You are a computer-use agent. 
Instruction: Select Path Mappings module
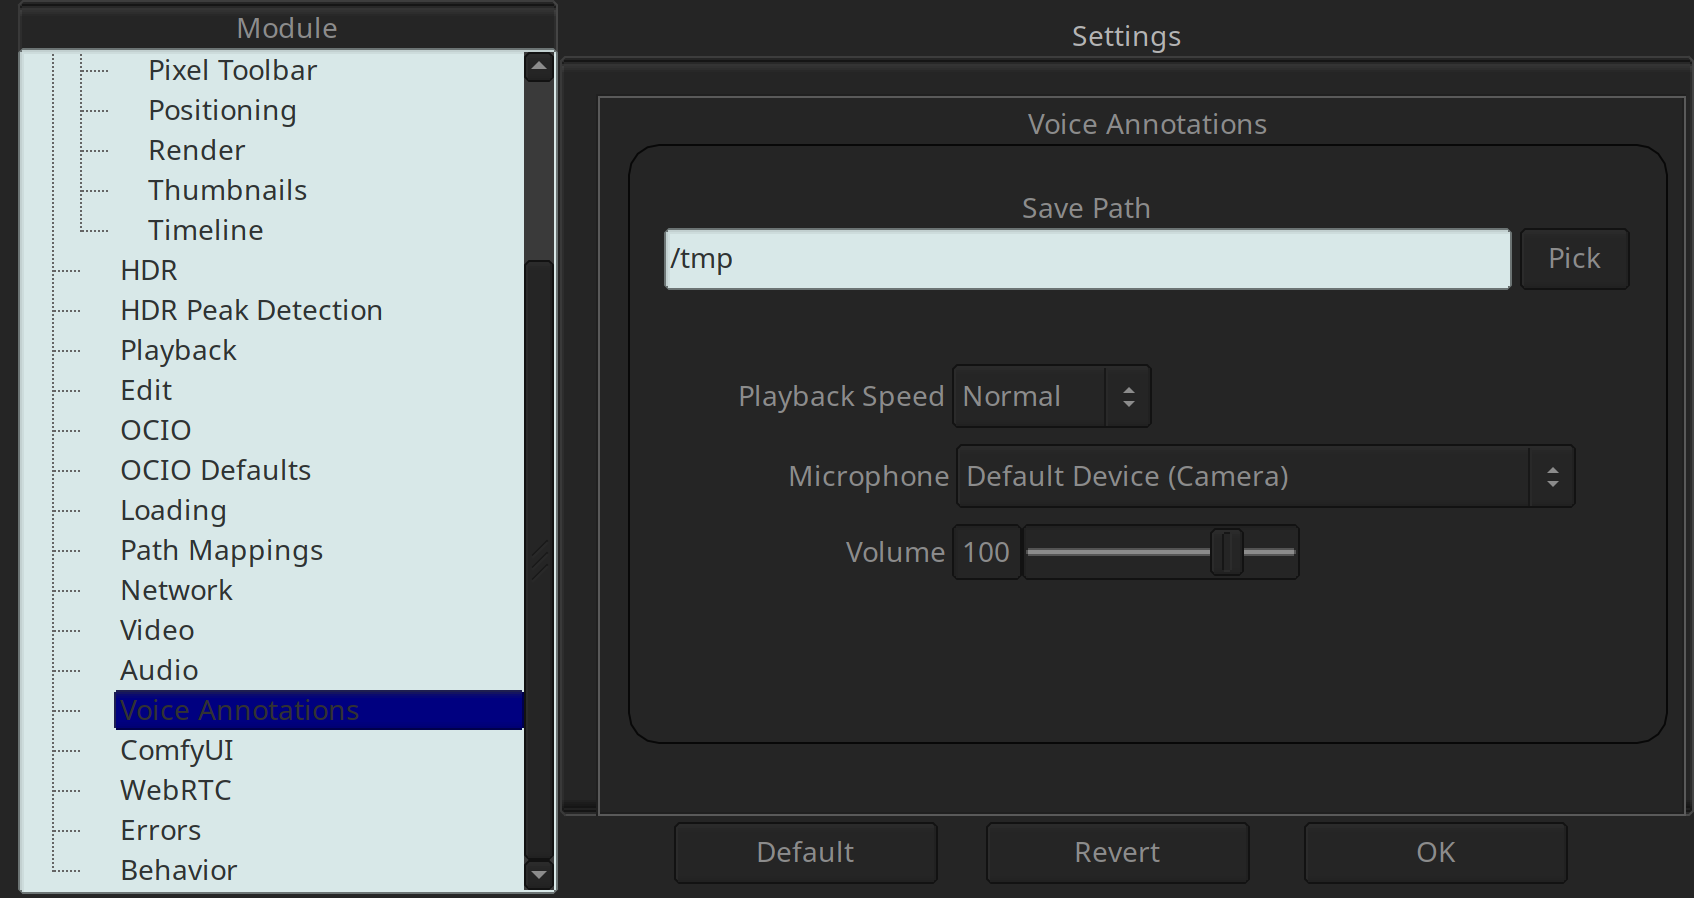click(x=221, y=550)
